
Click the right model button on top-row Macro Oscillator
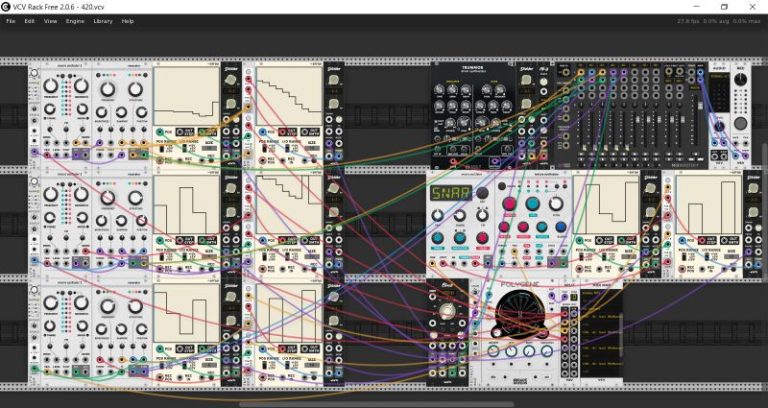coord(72,76)
